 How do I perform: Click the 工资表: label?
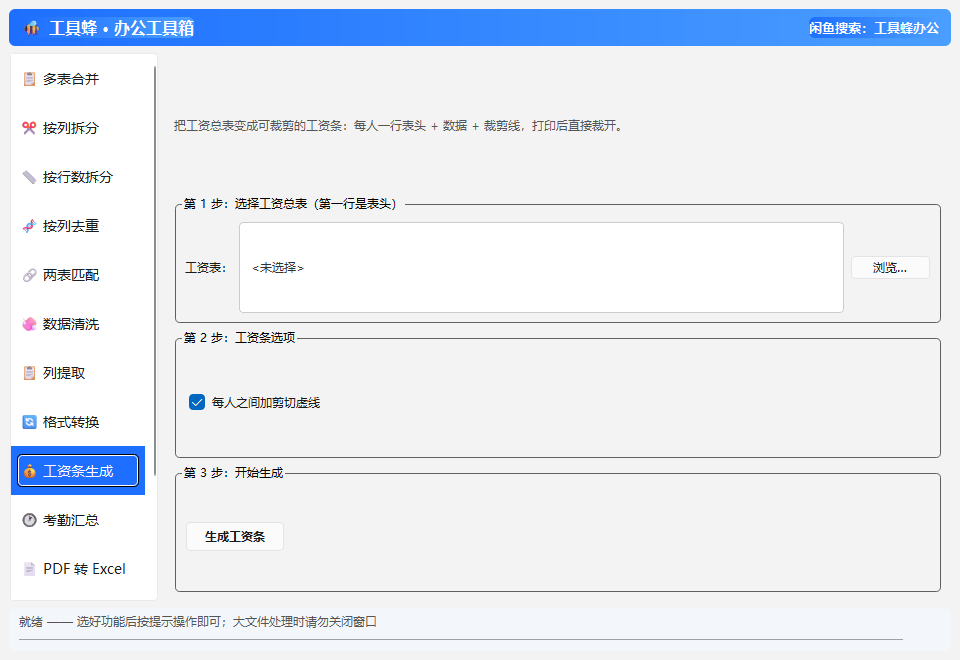pyautogui.click(x=206, y=268)
